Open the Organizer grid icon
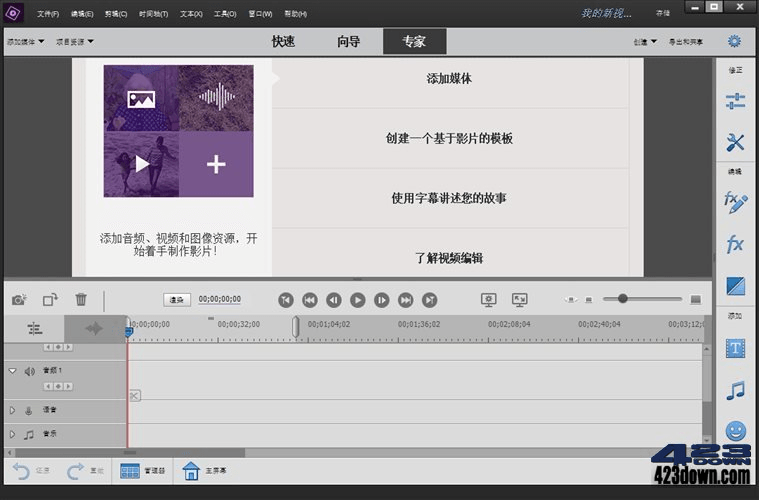 point(130,471)
